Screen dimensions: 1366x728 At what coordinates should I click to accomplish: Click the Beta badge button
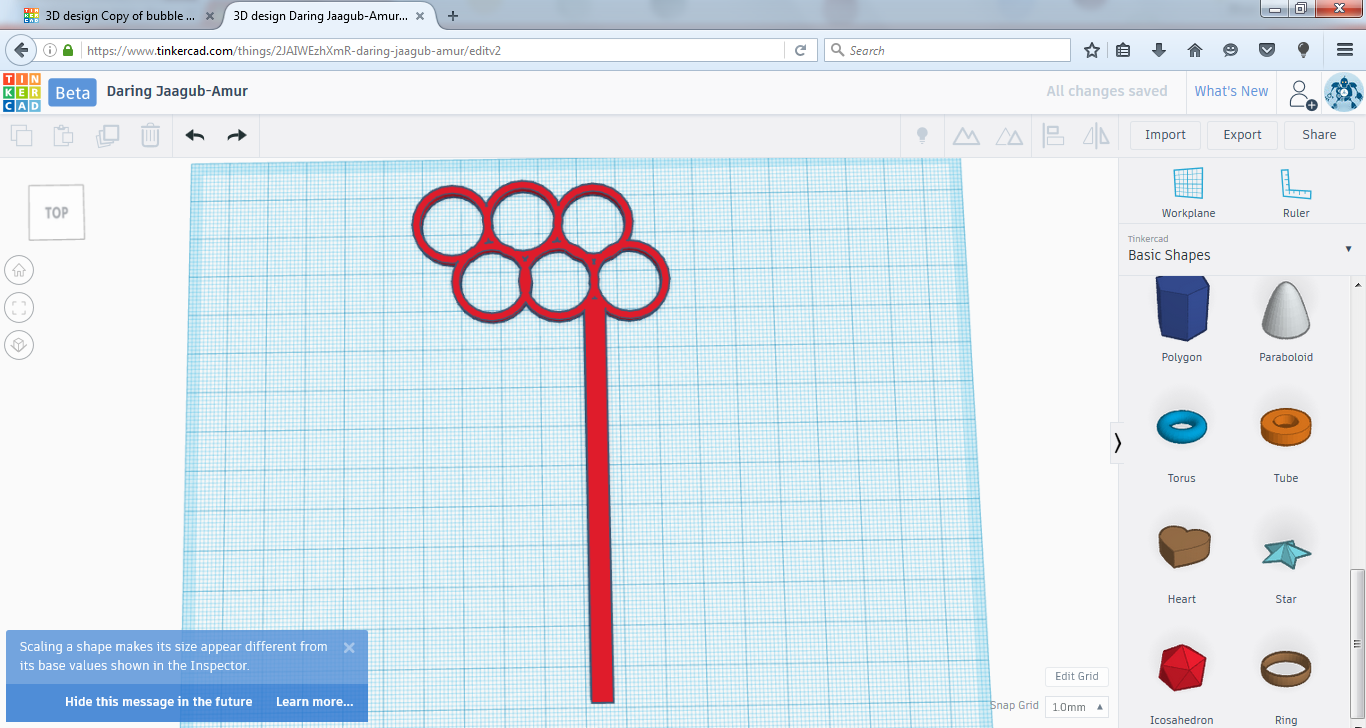pos(72,92)
